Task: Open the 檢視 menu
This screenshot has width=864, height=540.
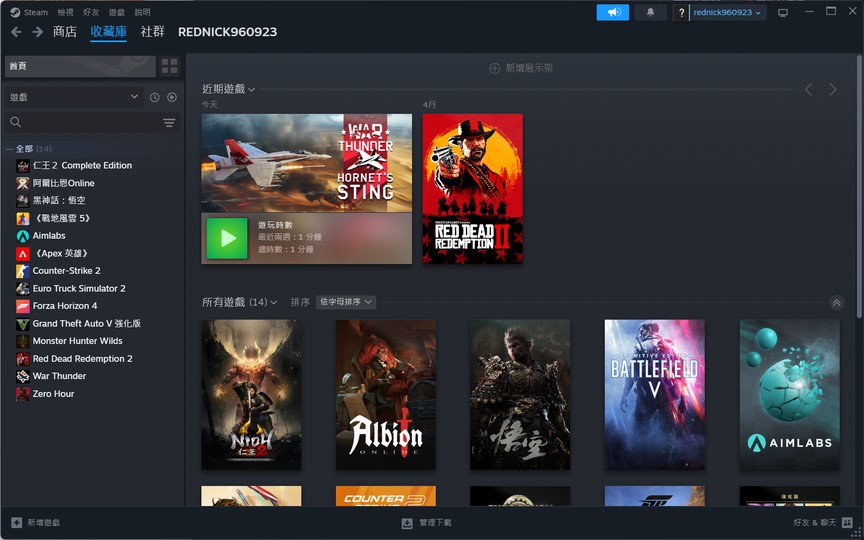Action: (66, 12)
